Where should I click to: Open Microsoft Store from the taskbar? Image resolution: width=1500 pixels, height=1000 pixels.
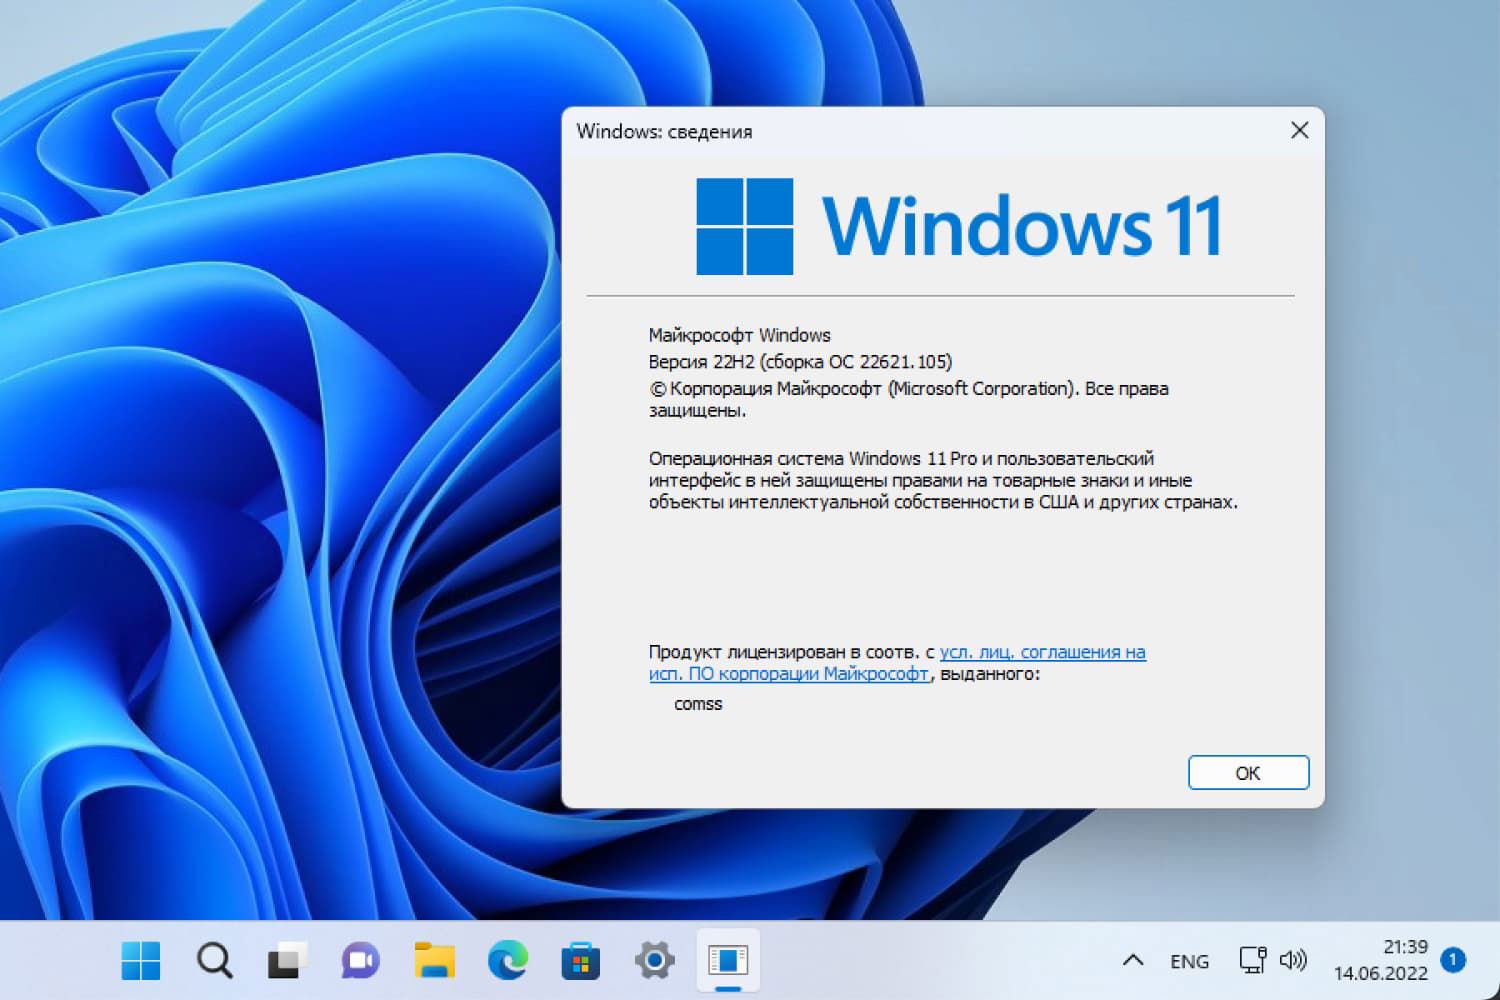point(580,961)
